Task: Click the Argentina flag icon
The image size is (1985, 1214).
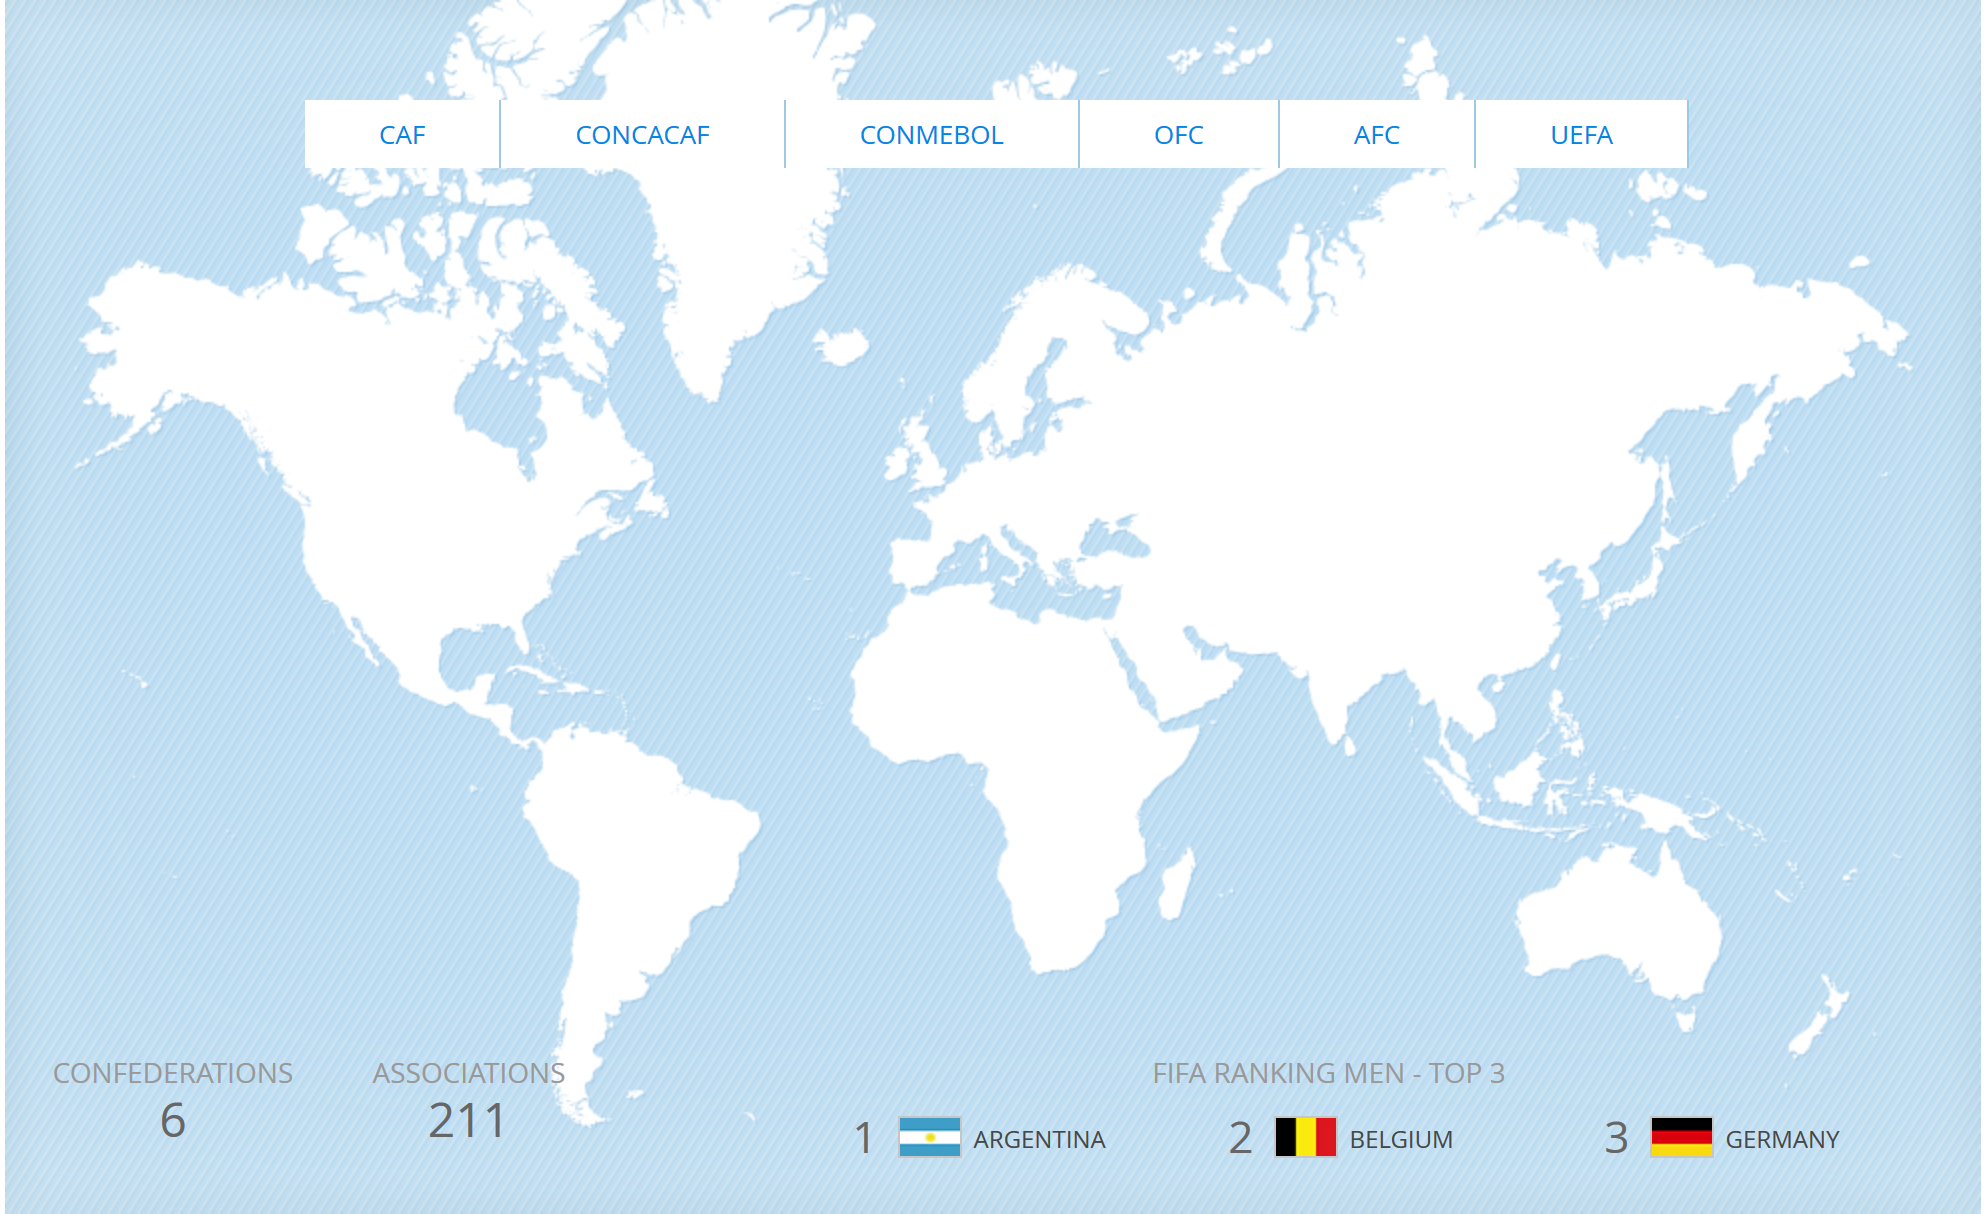Action: [929, 1137]
